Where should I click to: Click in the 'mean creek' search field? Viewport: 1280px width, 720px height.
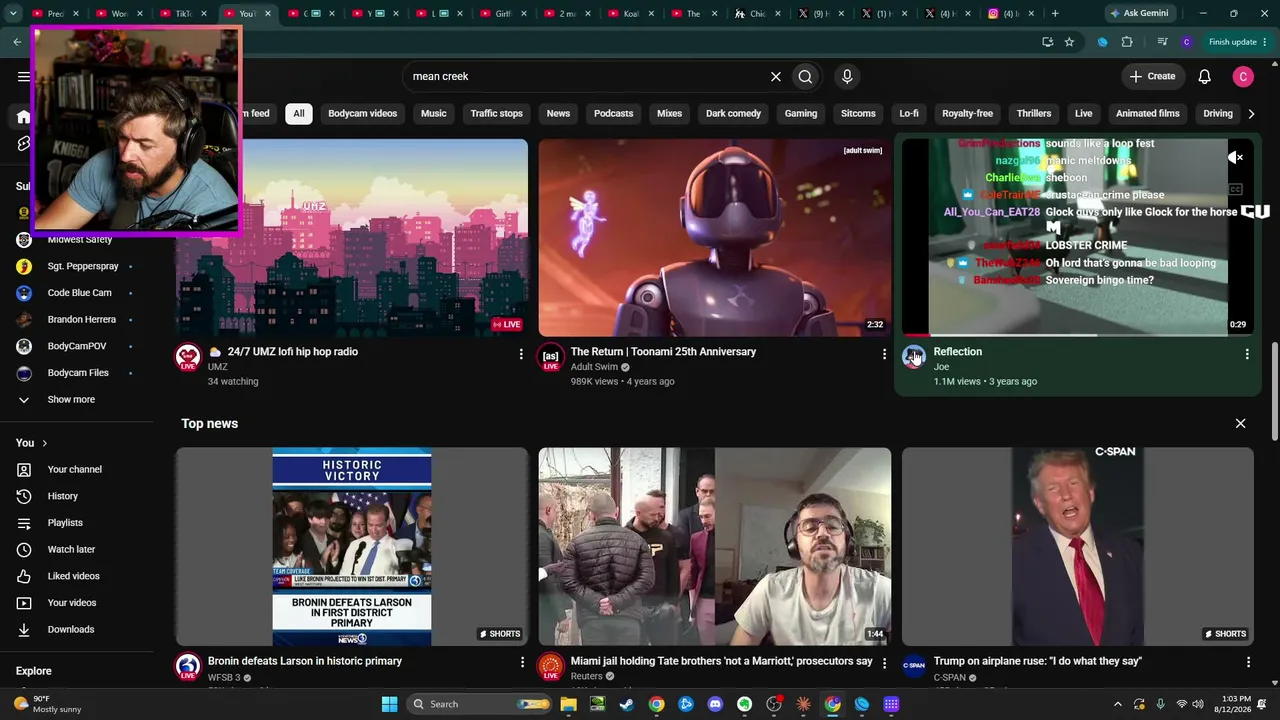[585, 76]
